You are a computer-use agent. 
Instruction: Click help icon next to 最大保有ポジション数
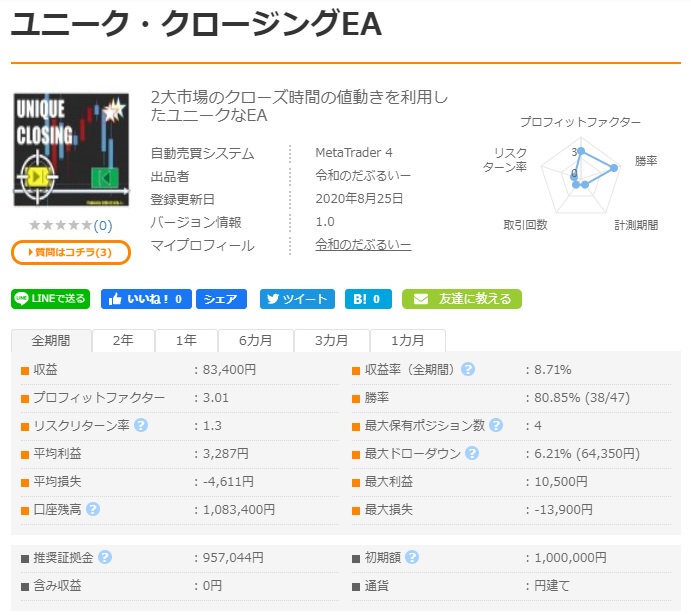pos(496,425)
